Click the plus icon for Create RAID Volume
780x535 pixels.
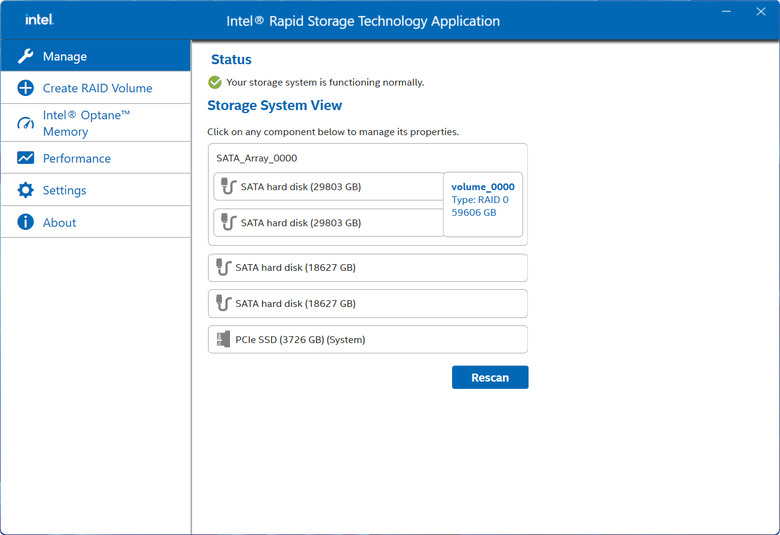pos(25,88)
